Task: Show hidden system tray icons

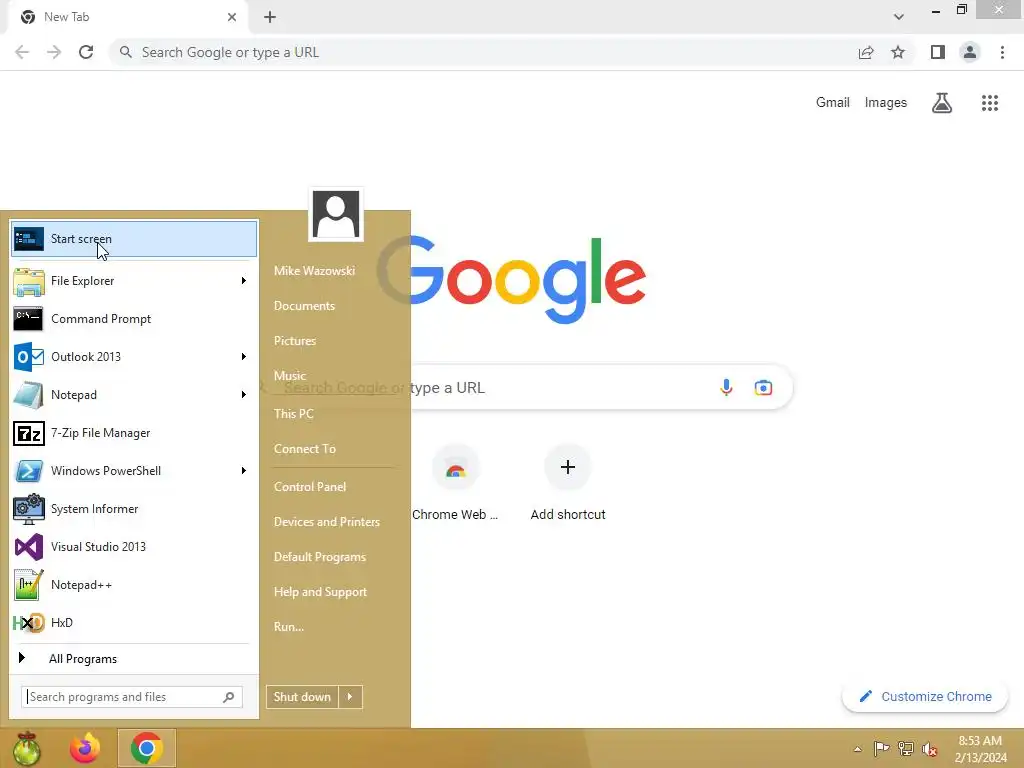Action: pos(857,749)
